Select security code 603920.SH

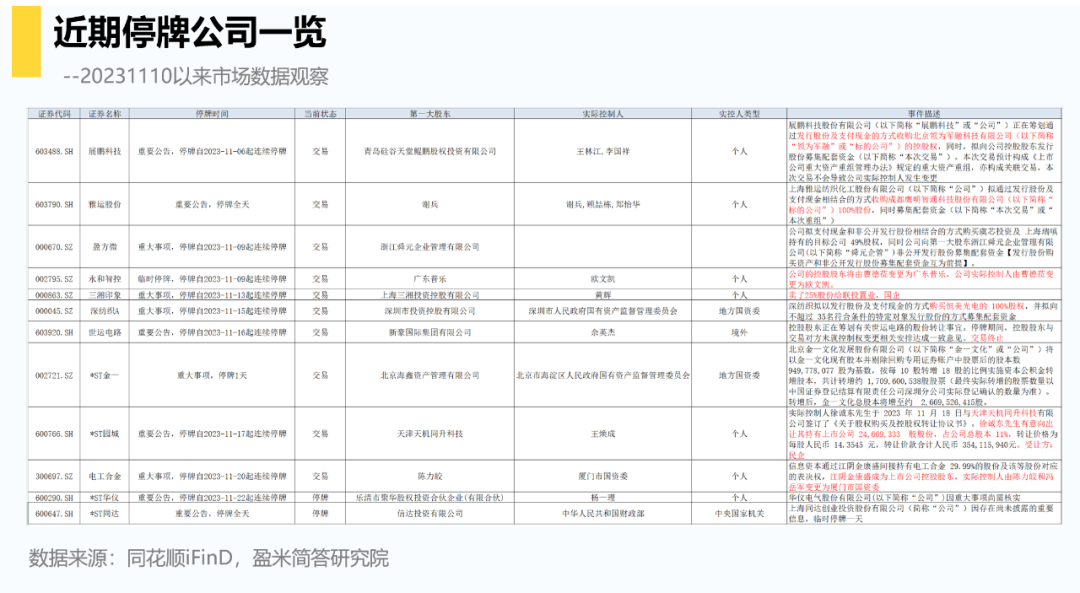[x=54, y=332]
